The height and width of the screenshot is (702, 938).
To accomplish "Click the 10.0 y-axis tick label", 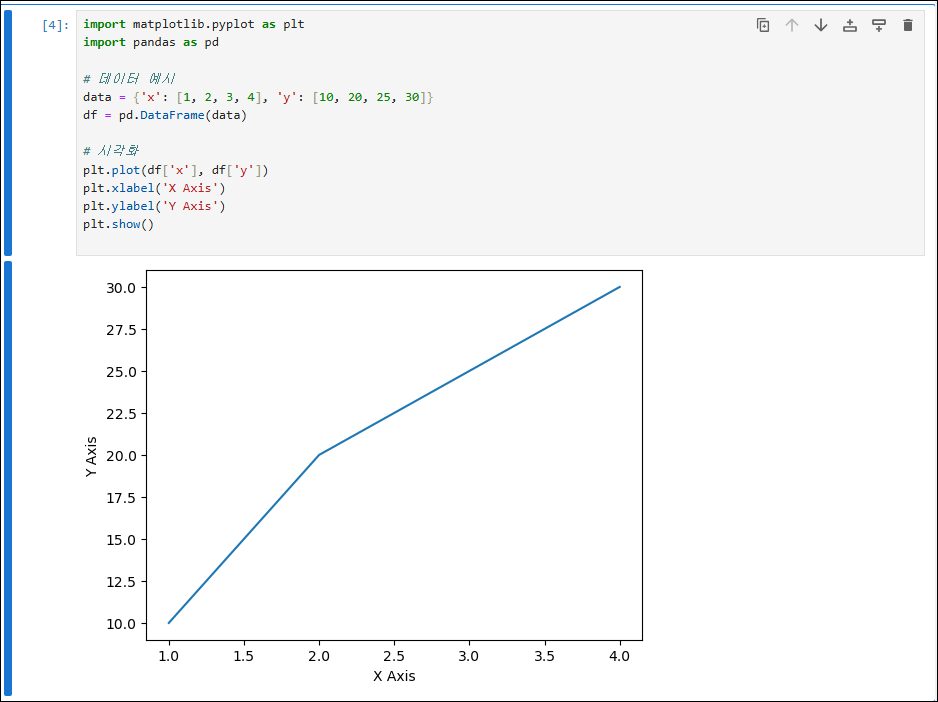I will tap(121, 624).
